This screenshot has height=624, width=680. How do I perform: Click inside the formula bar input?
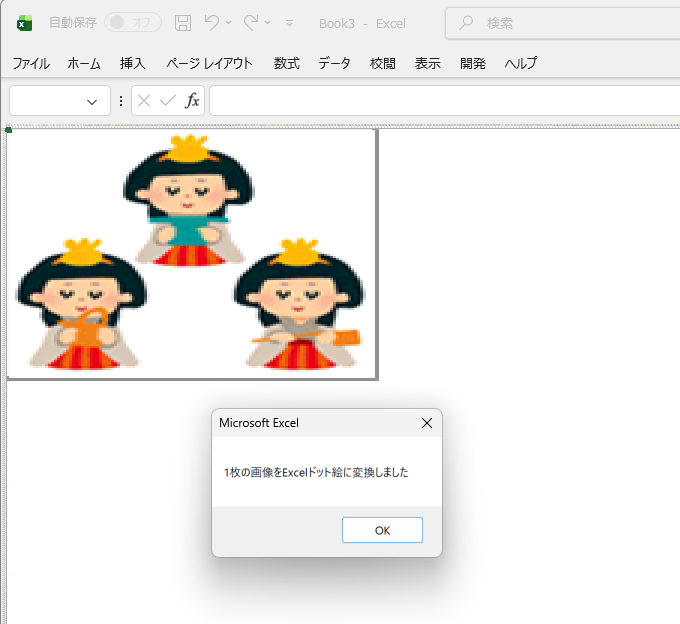(x=440, y=101)
